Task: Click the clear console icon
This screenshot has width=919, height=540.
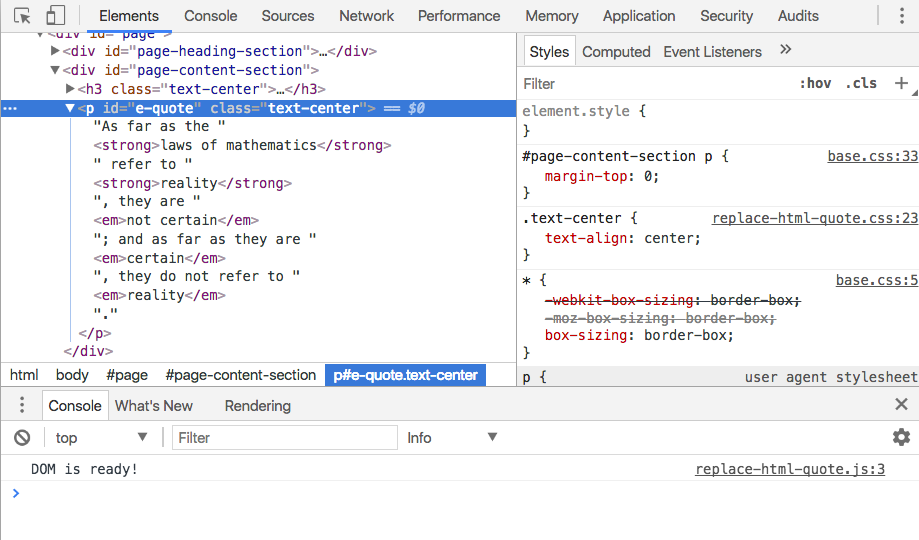Action: pos(22,437)
